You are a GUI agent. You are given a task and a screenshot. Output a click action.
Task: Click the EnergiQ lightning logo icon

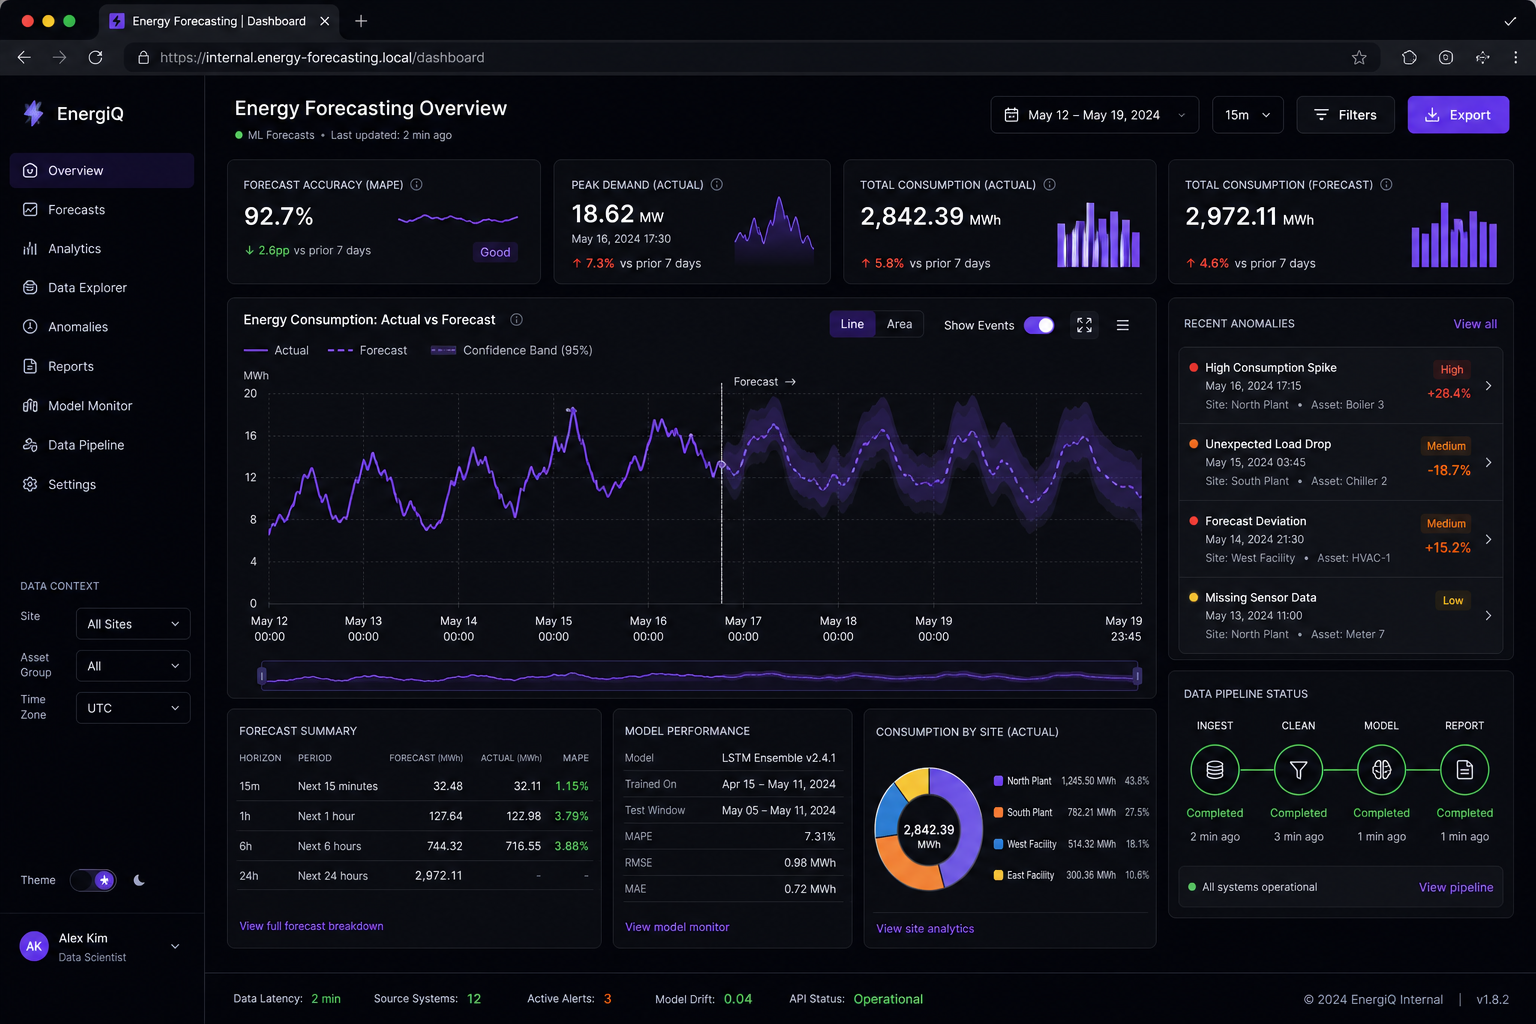coord(34,113)
